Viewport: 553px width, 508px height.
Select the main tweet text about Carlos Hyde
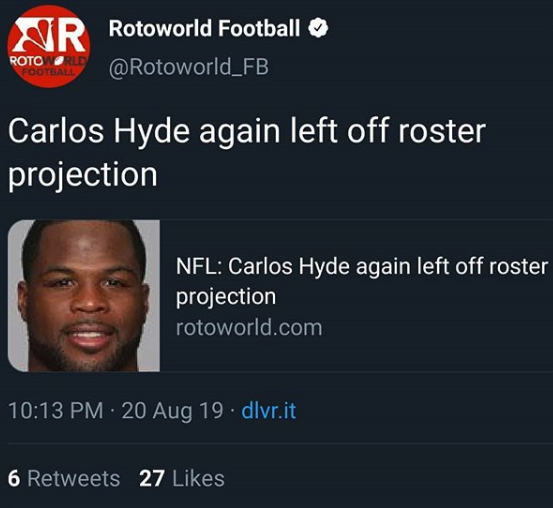pyautogui.click(x=247, y=153)
